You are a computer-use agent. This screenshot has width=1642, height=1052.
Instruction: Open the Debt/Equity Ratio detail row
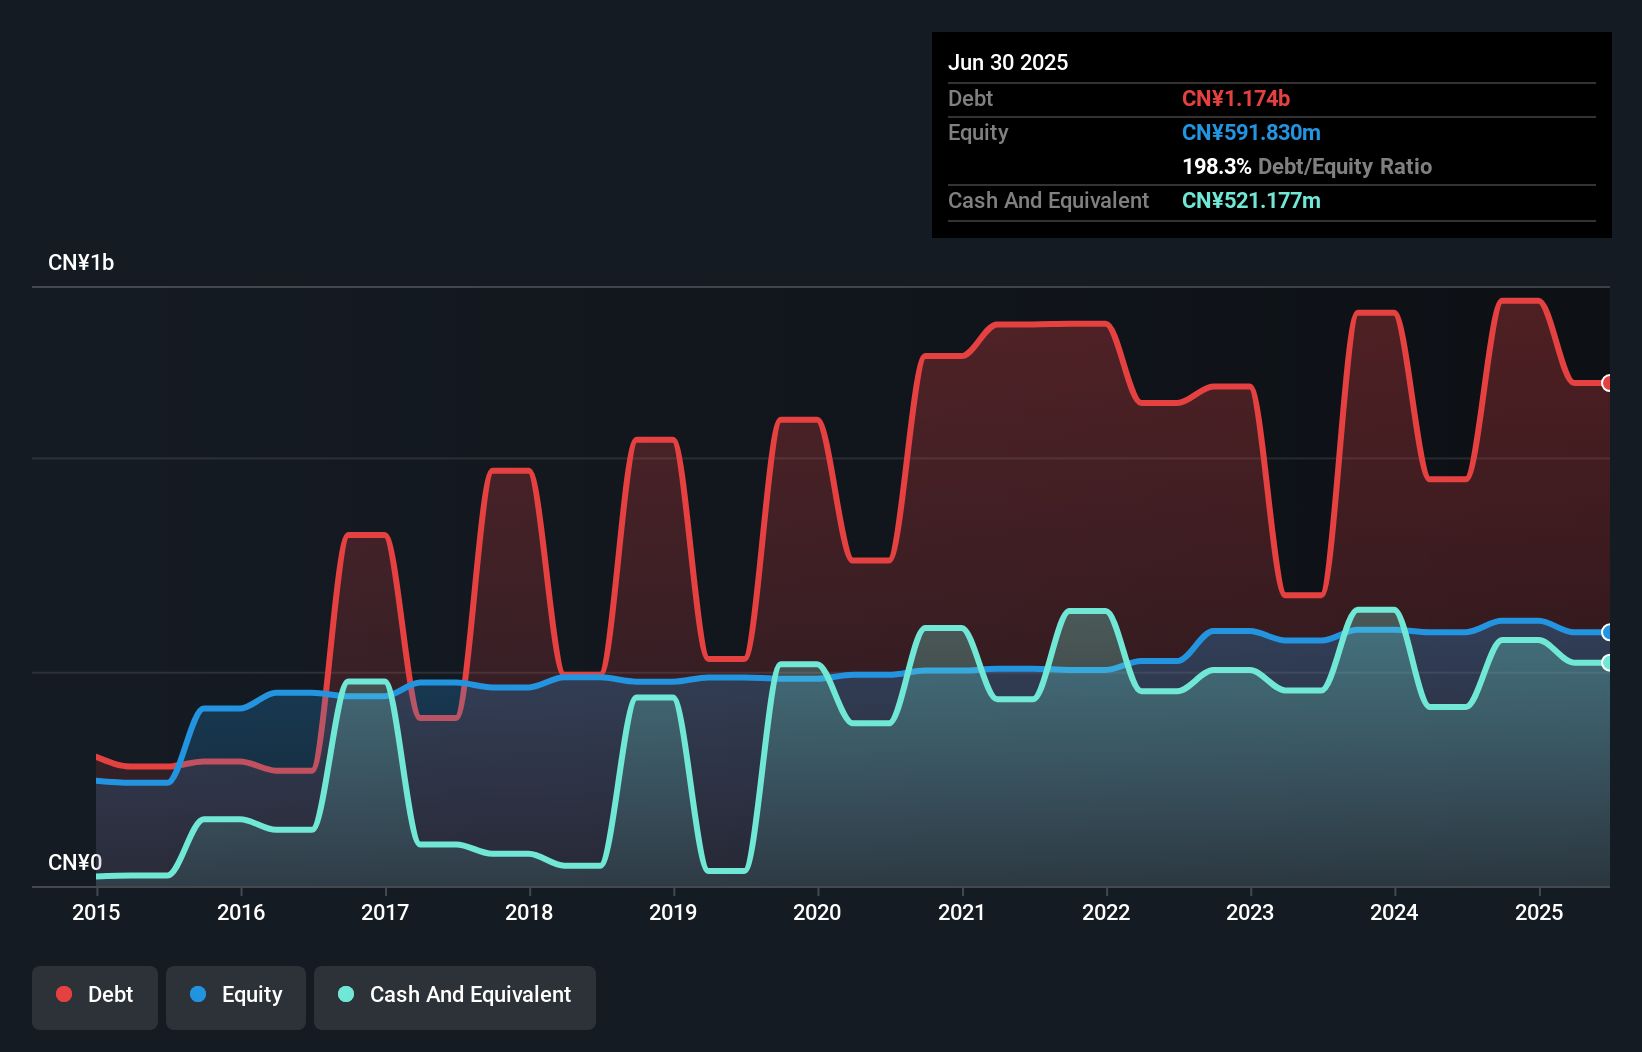click(1307, 166)
